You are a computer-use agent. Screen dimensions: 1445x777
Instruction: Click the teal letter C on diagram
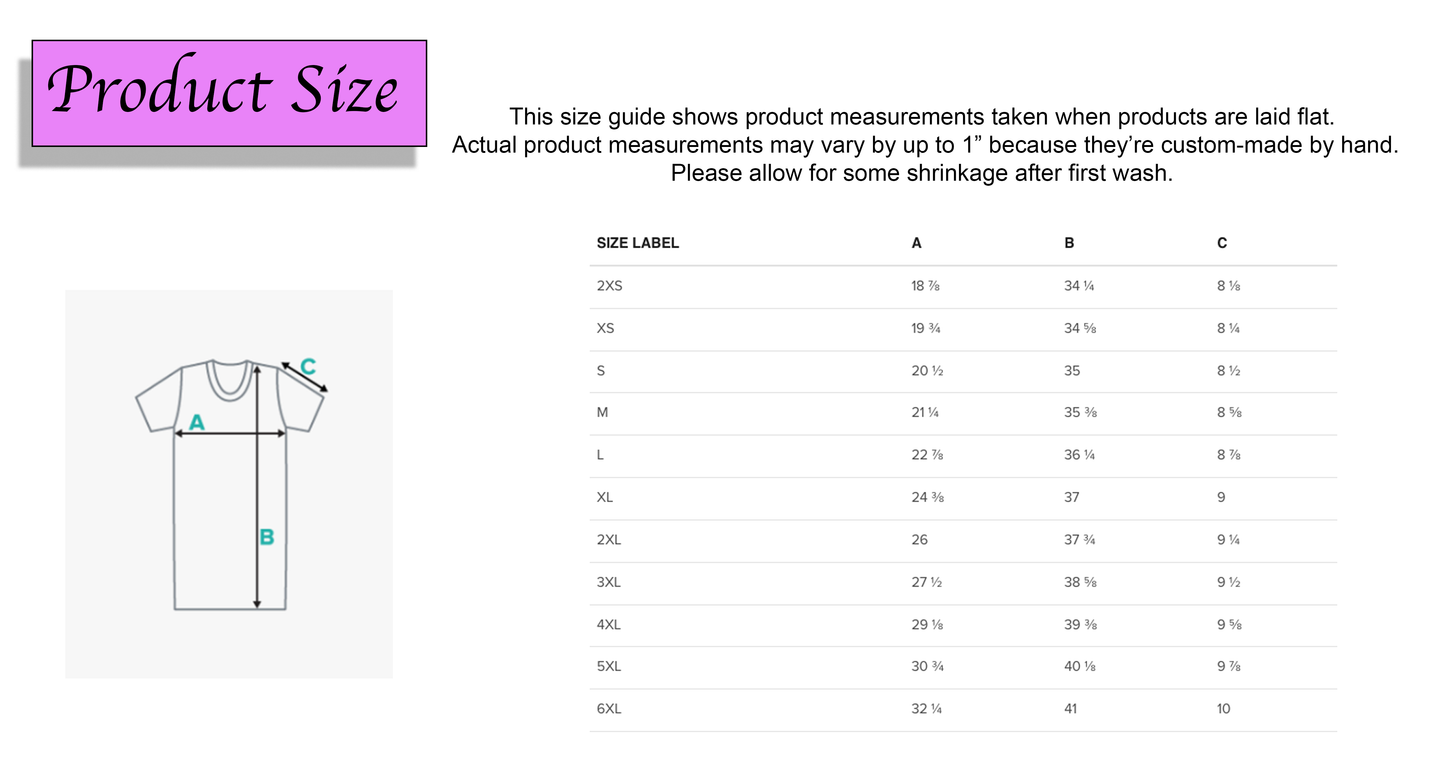point(308,367)
